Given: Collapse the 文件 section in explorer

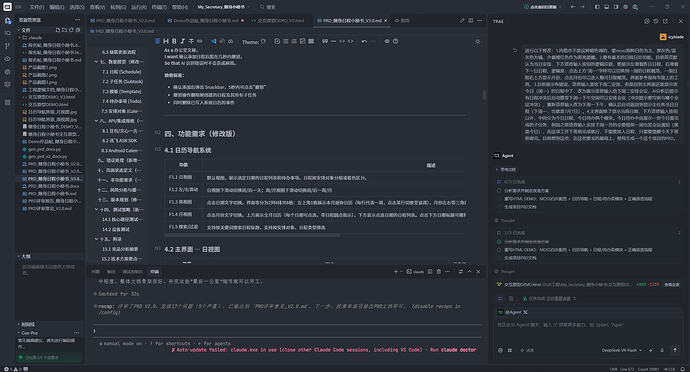Looking at the screenshot, I should (19, 30).
